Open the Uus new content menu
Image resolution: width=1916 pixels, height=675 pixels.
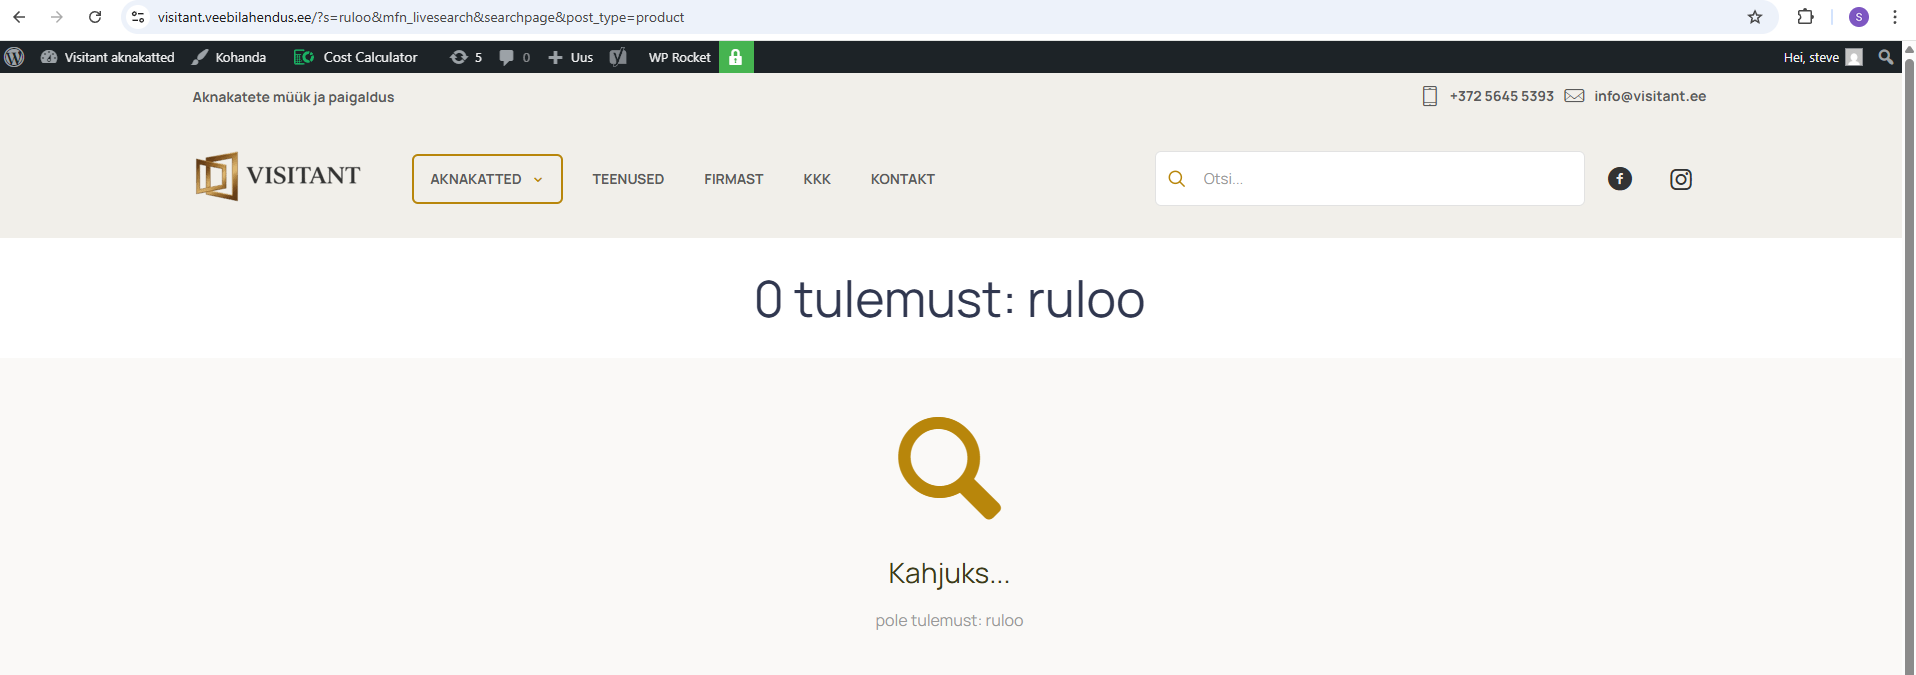click(571, 57)
